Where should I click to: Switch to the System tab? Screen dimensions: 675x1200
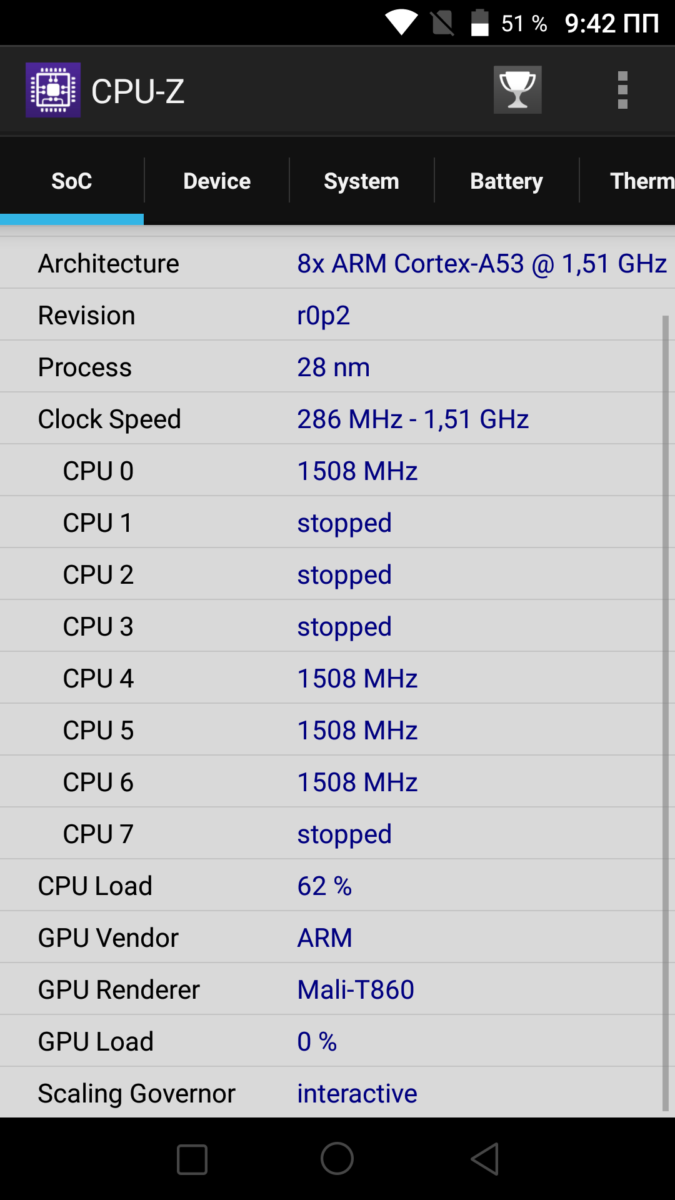[x=361, y=181]
